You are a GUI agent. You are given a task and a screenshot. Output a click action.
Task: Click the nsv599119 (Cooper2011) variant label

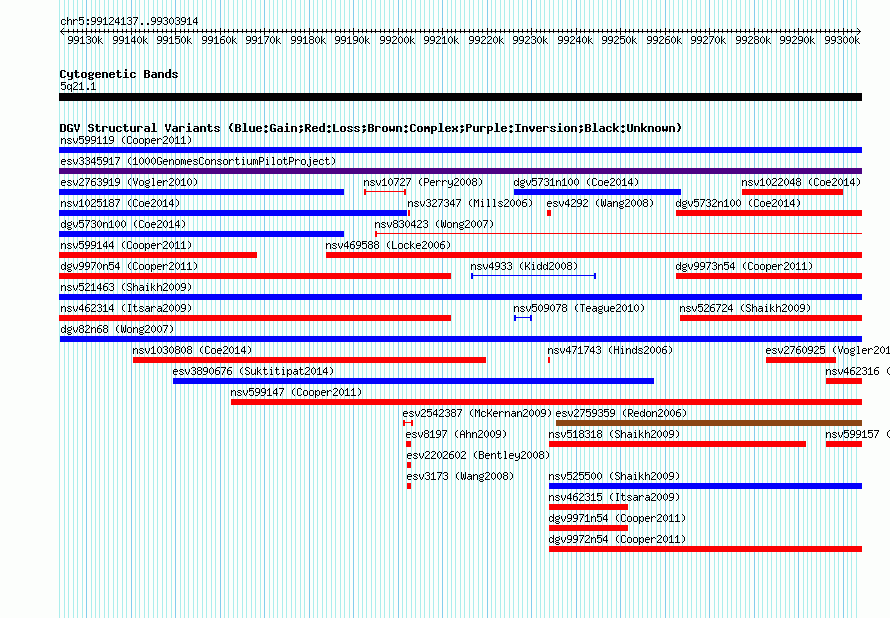126,140
